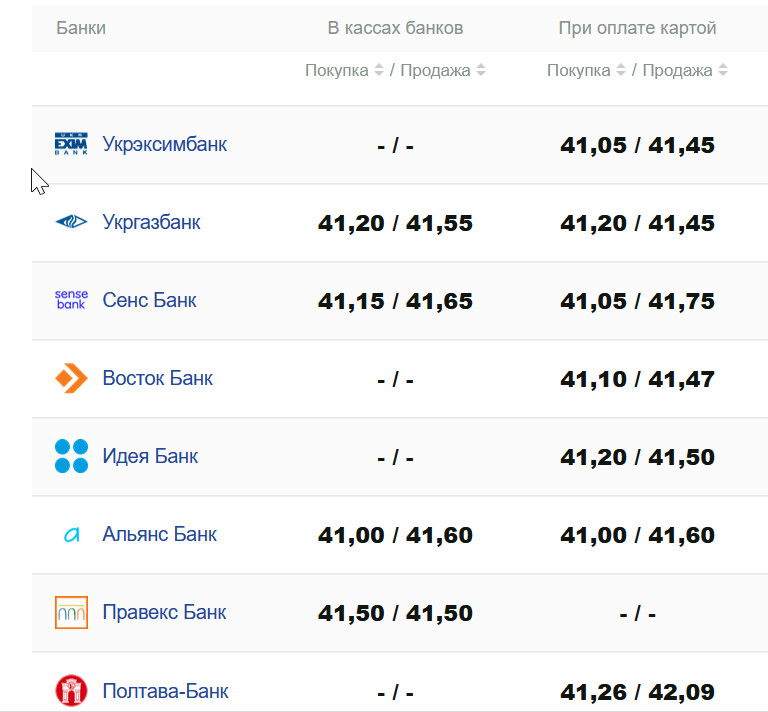
Task: Click the Sense Bank logo icon
Action: (x=71, y=300)
